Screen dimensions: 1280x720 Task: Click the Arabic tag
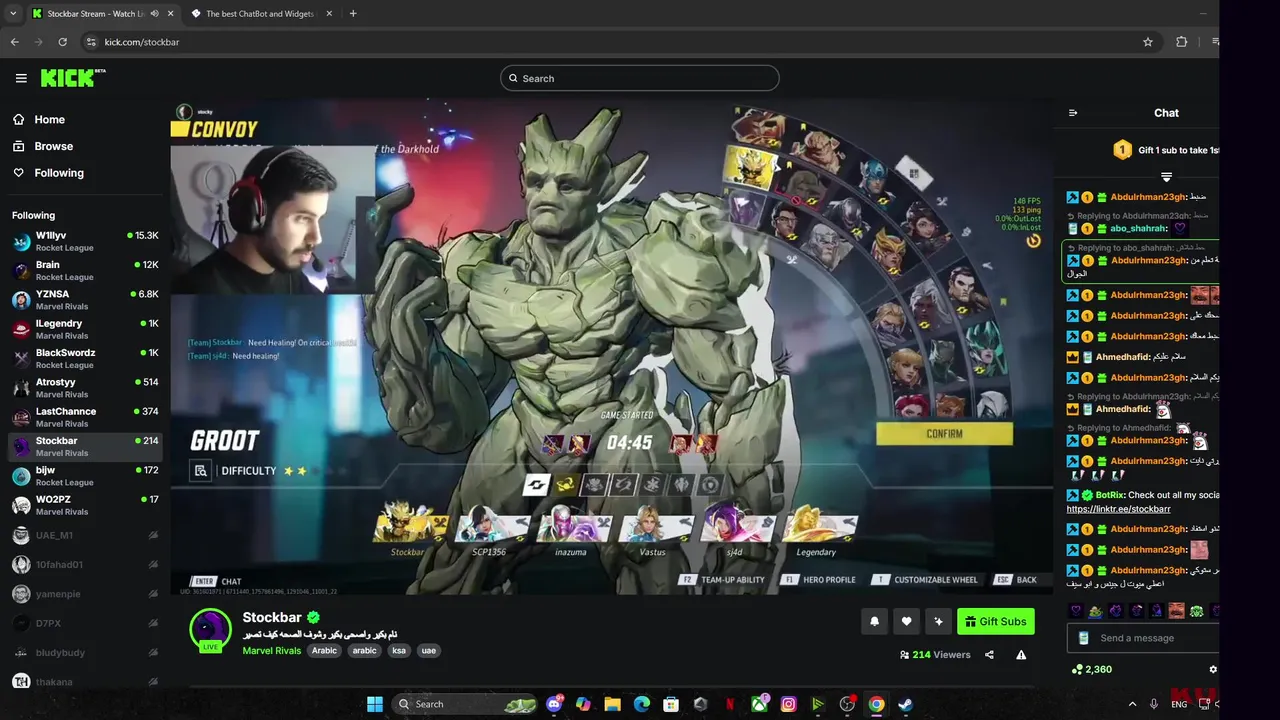coord(324,651)
